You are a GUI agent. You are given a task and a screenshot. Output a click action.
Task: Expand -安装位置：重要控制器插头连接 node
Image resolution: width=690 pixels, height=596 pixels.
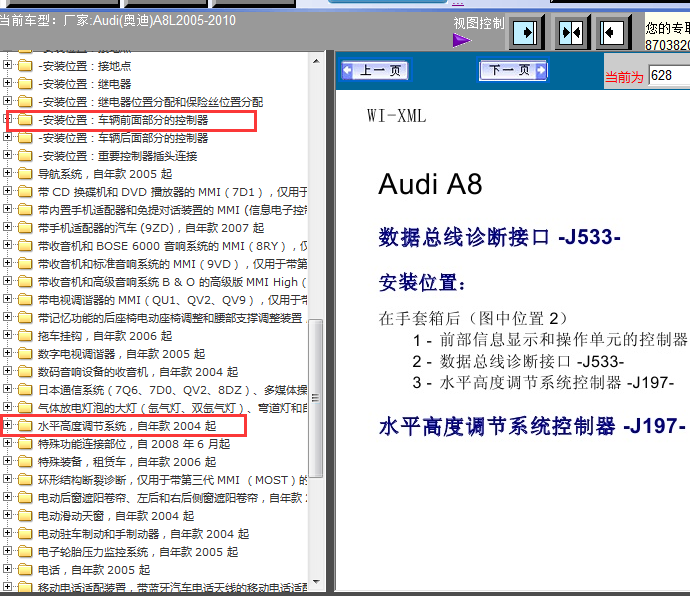7,155
